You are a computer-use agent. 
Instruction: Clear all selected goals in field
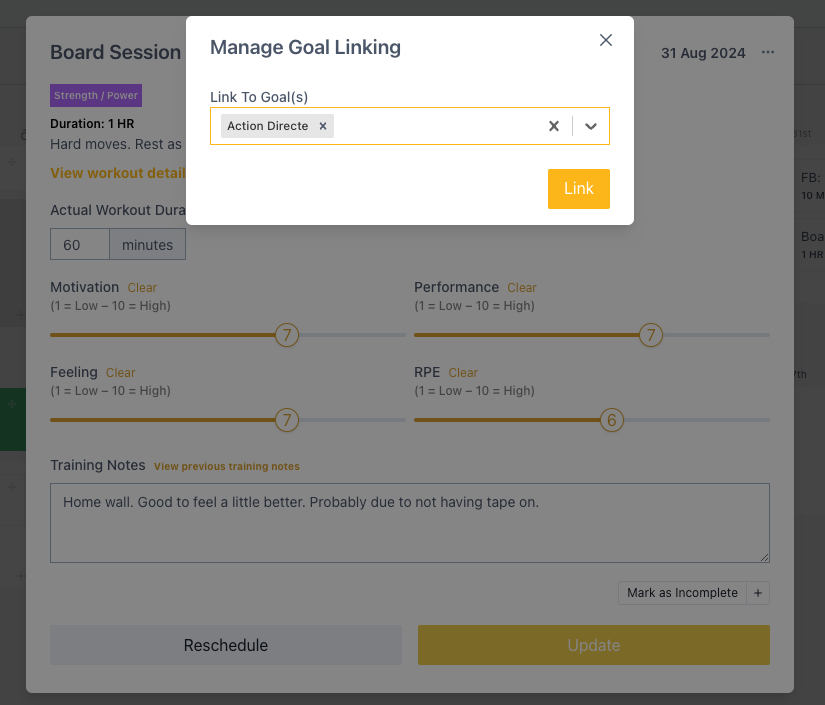pyautogui.click(x=554, y=126)
